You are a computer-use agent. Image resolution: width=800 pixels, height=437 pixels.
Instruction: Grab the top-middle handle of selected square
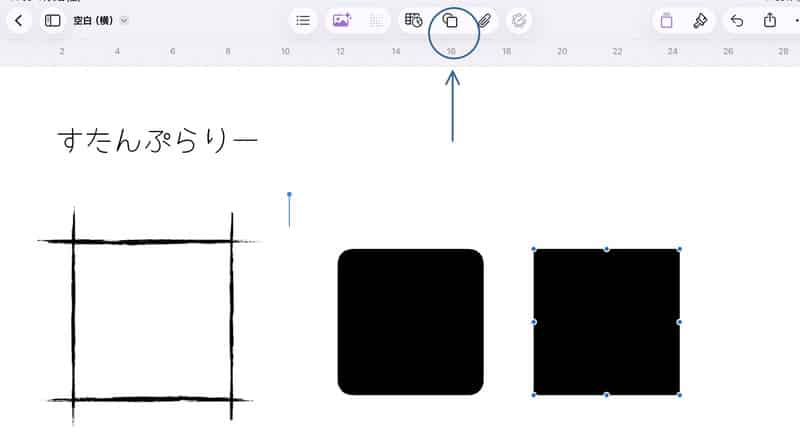(x=607, y=249)
